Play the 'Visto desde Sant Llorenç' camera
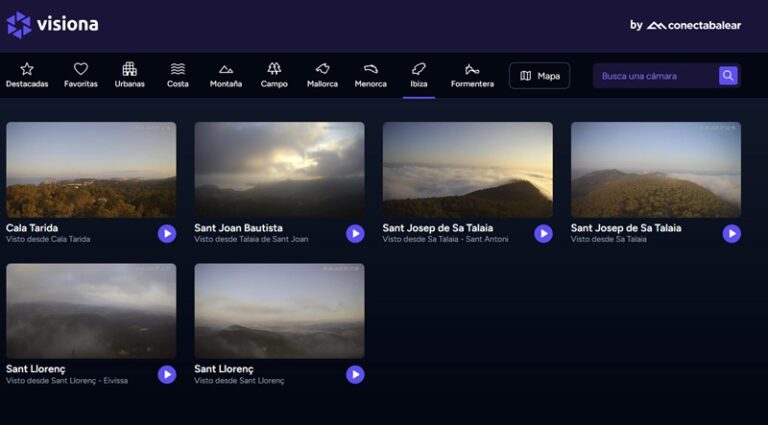Viewport: 768px width, 425px height. (355, 375)
